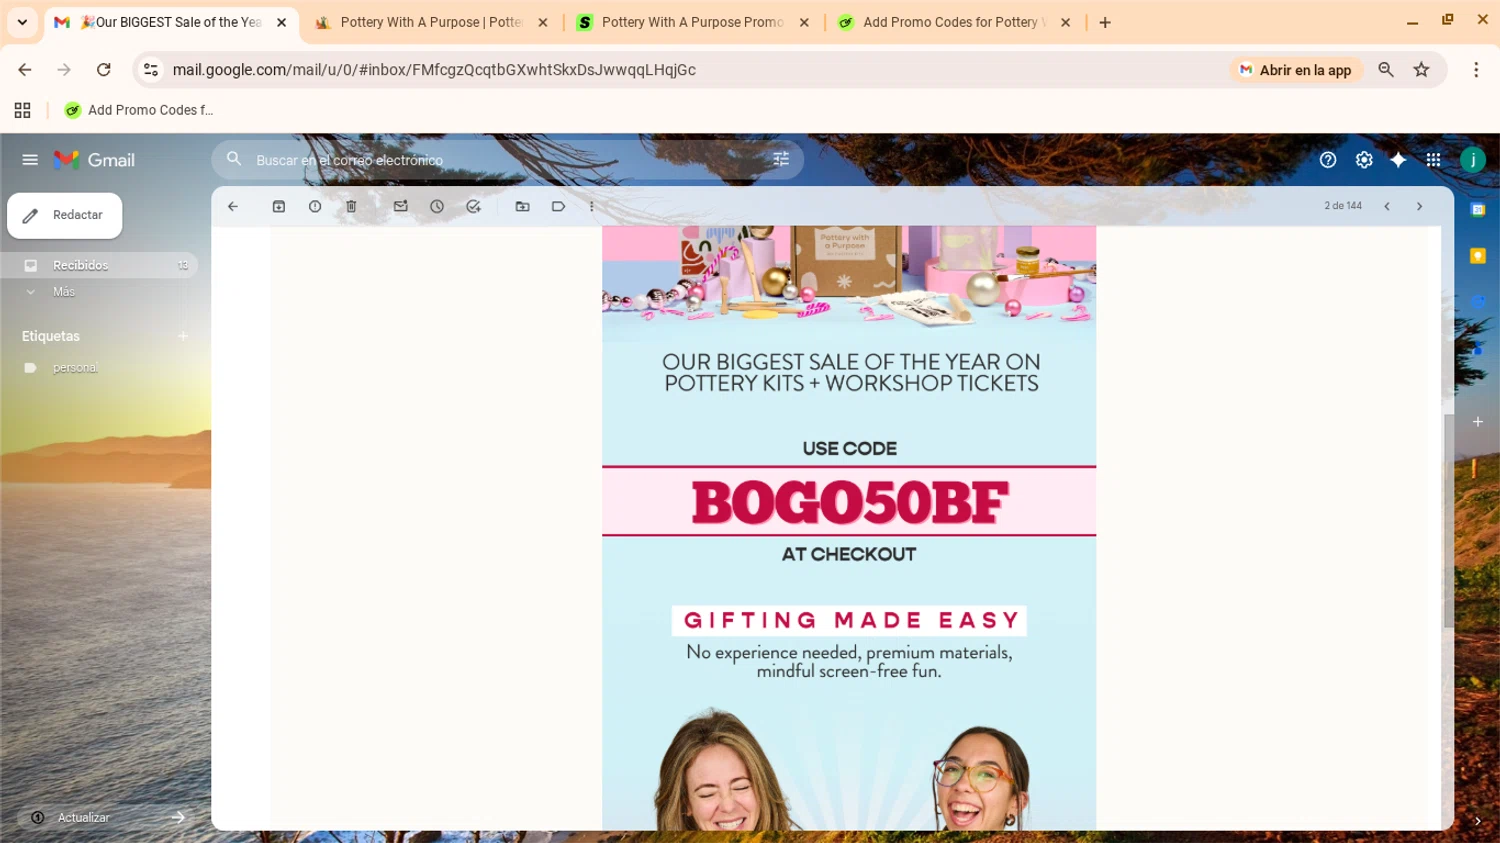Open Contacts side panel icon
Screen dimensions: 1500x843
click(1478, 348)
